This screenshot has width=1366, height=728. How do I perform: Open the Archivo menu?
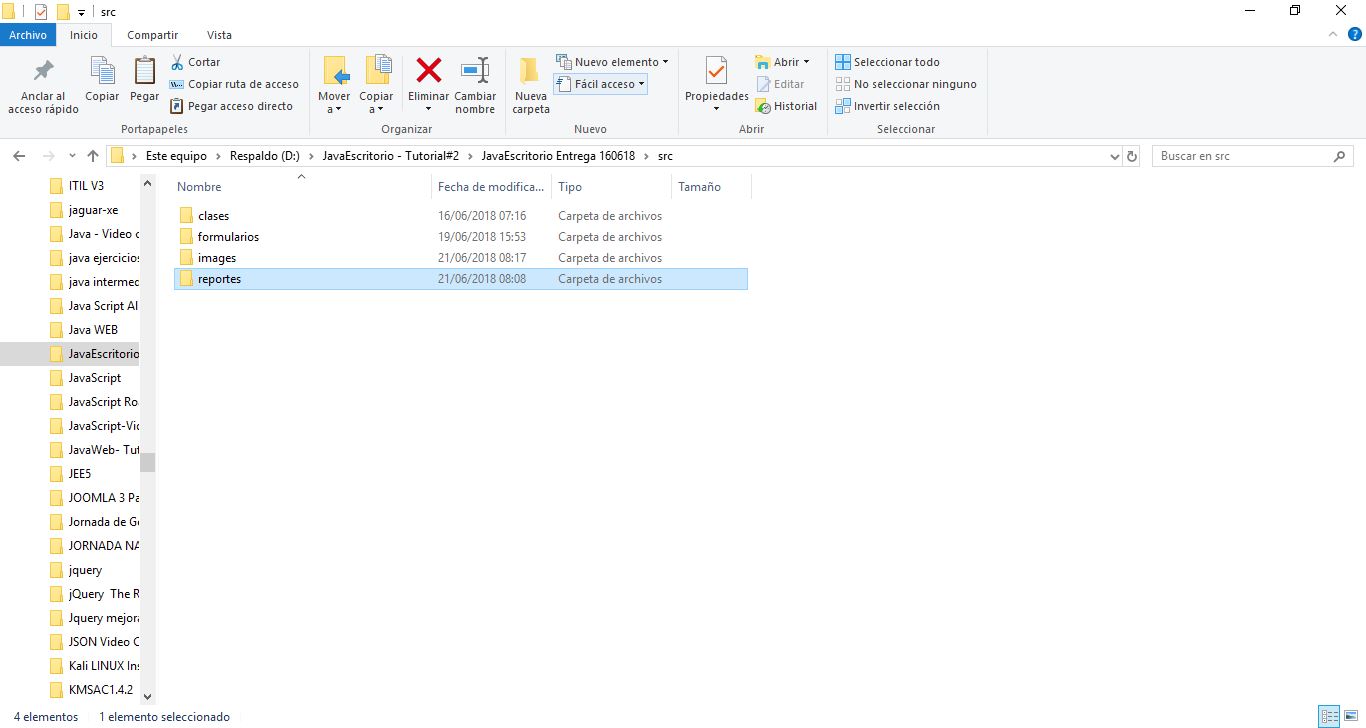click(x=28, y=35)
